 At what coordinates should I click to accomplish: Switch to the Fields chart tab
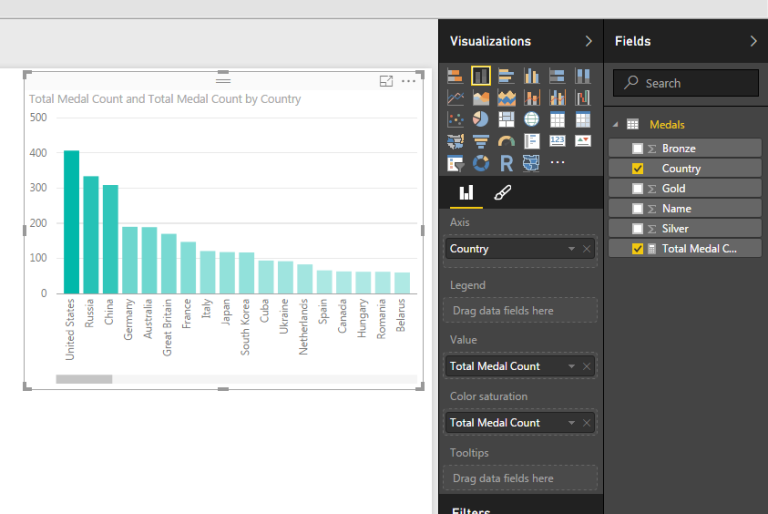(x=466, y=193)
